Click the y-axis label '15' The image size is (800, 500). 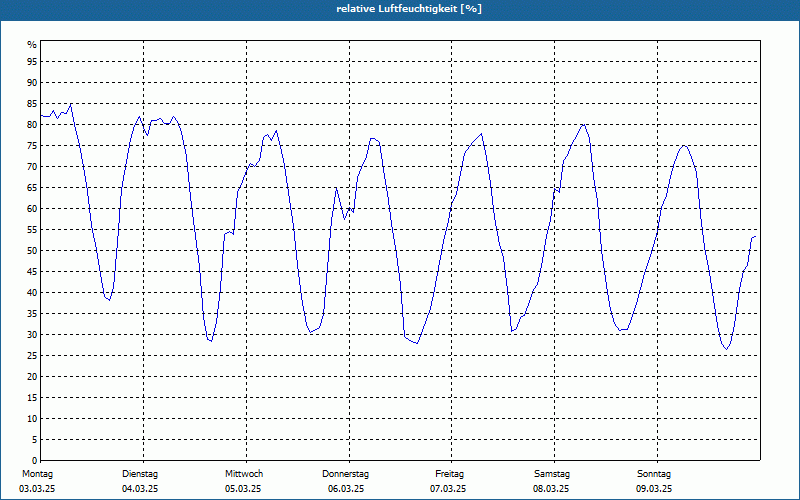(32, 397)
